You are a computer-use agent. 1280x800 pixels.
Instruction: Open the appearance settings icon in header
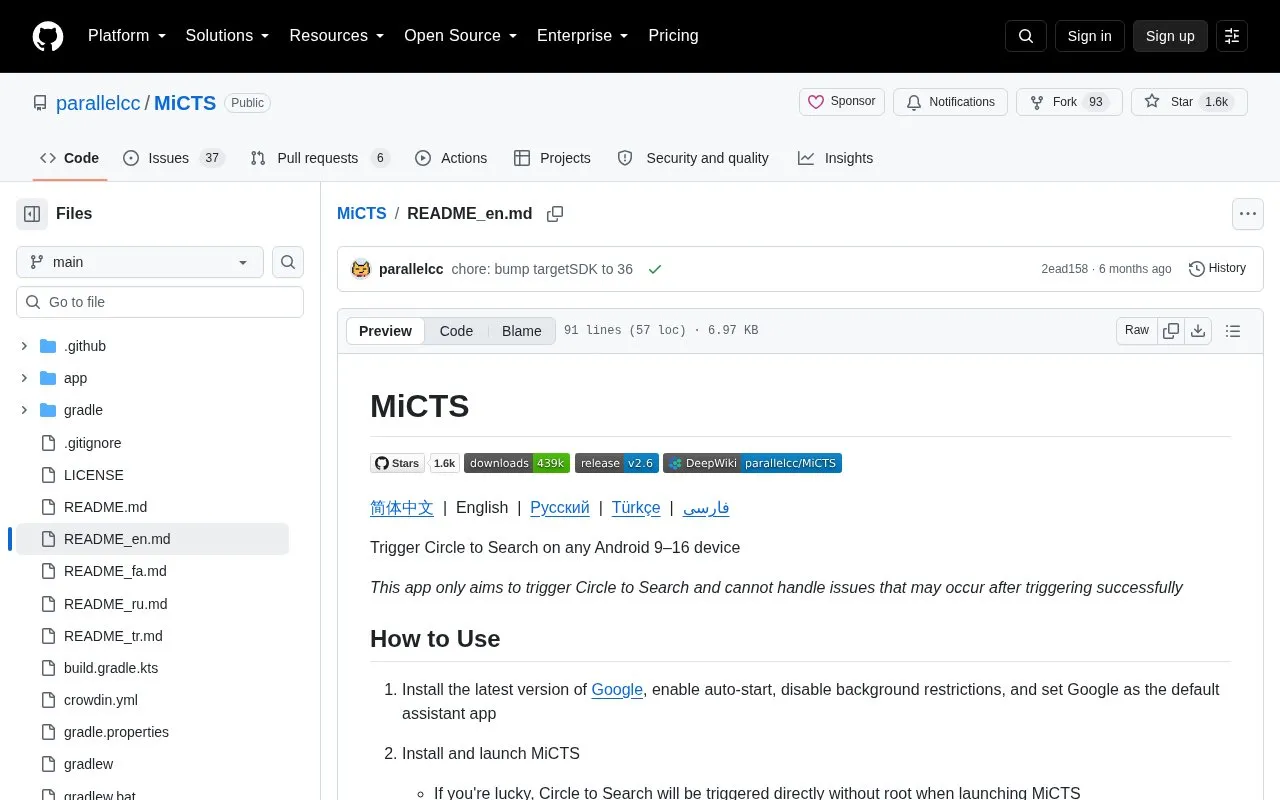coord(1232,36)
